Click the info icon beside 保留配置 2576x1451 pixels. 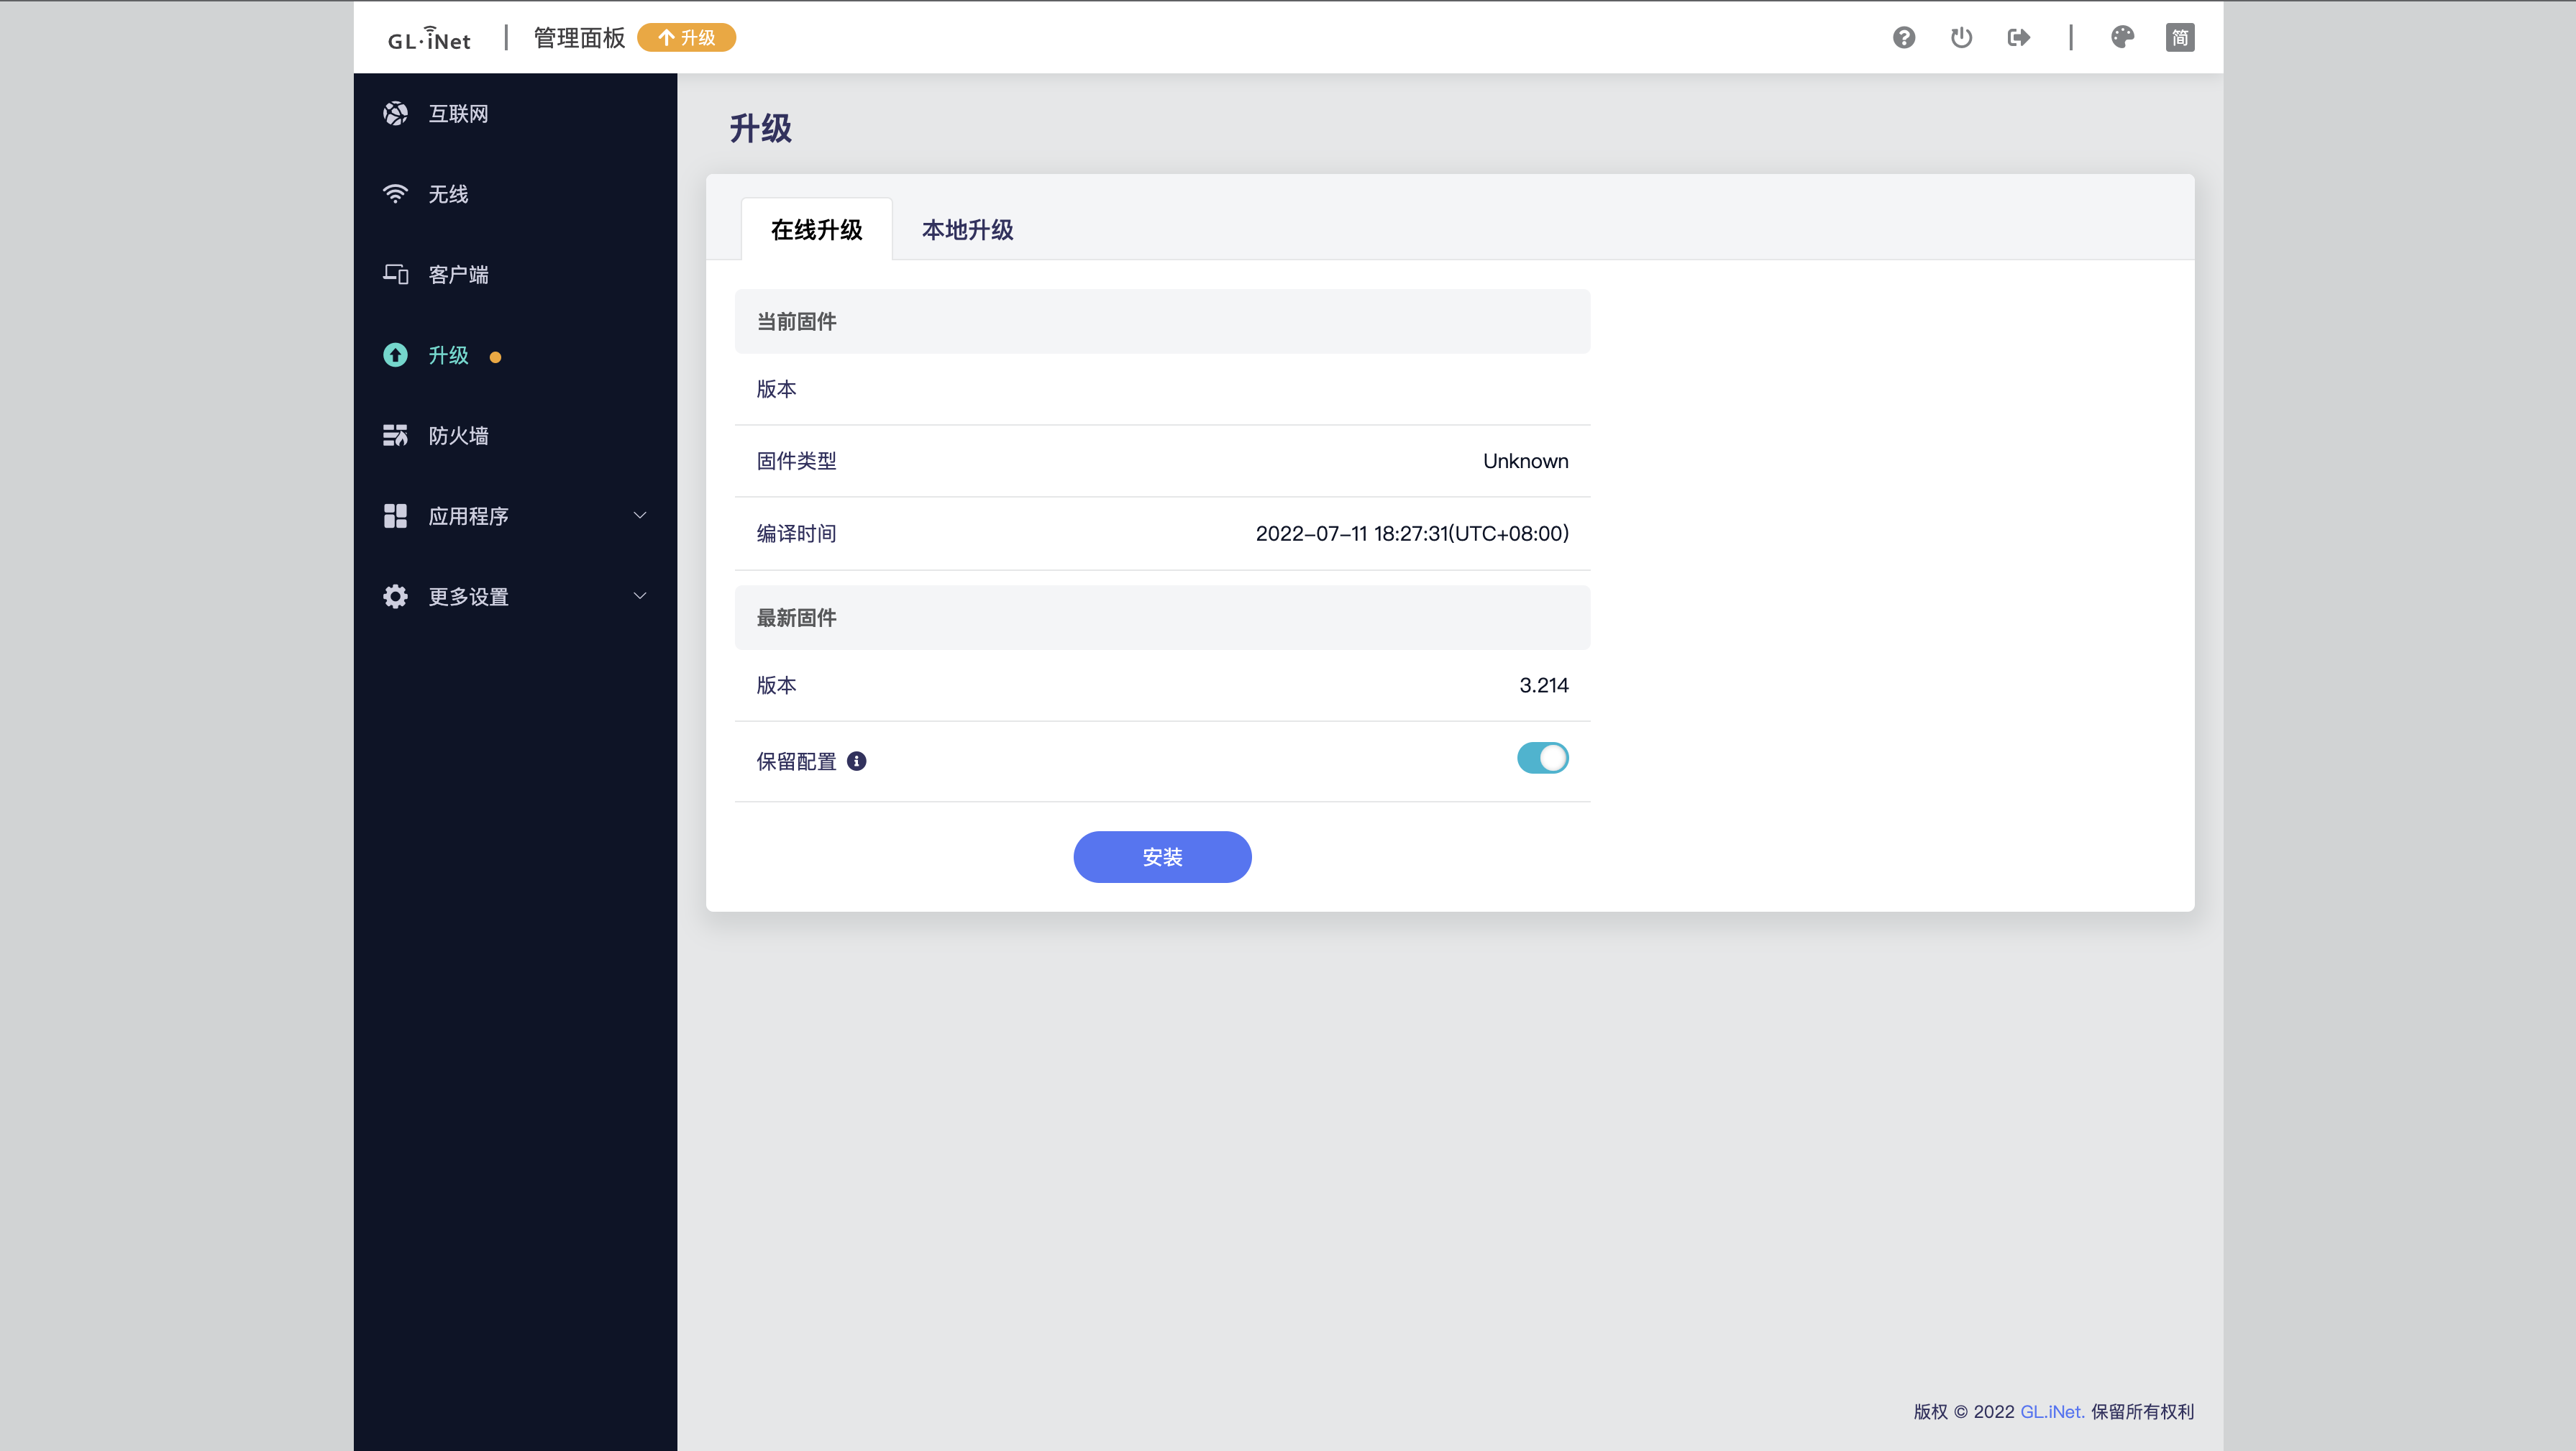click(856, 761)
